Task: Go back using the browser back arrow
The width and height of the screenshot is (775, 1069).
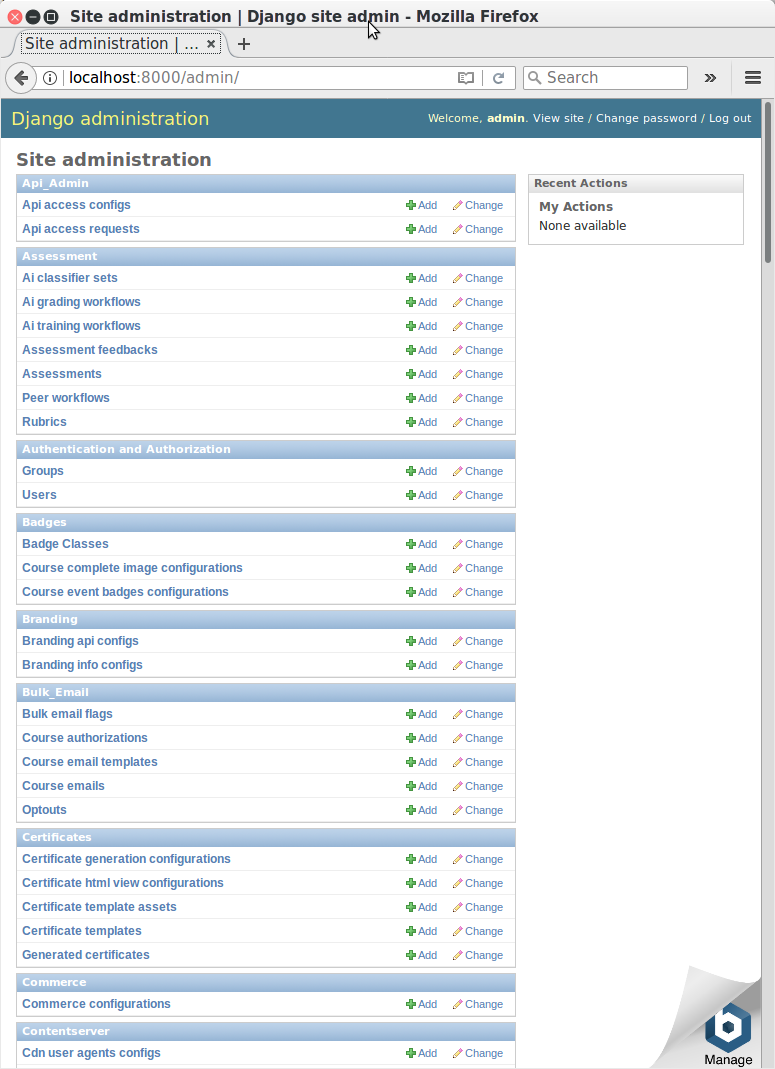Action: [21, 78]
